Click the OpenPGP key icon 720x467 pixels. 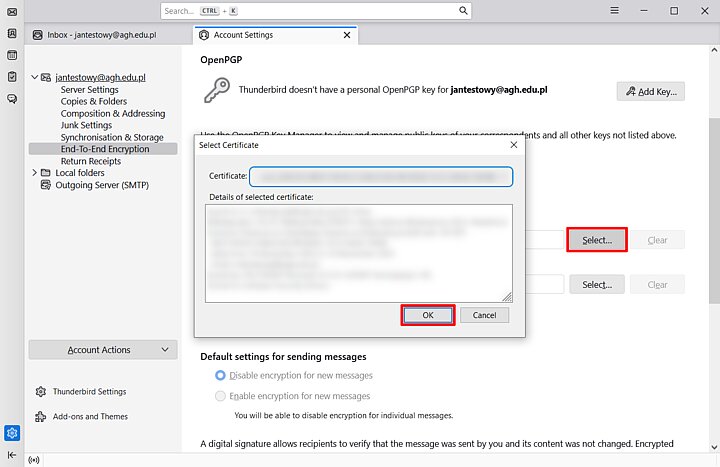[217, 90]
